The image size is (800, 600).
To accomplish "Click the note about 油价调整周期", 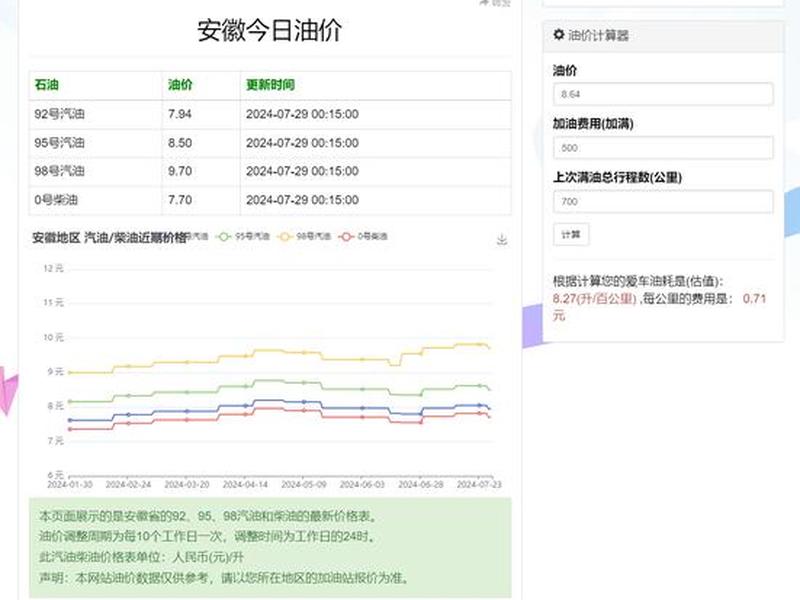I will (209, 536).
